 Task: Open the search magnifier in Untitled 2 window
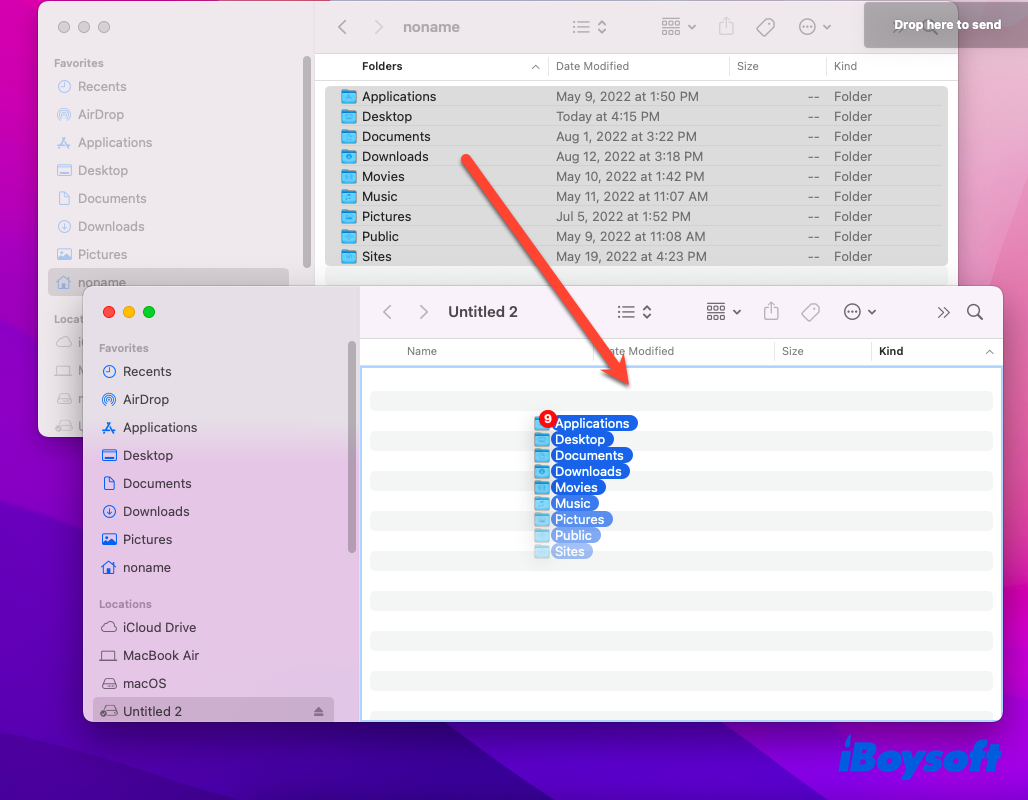click(975, 312)
